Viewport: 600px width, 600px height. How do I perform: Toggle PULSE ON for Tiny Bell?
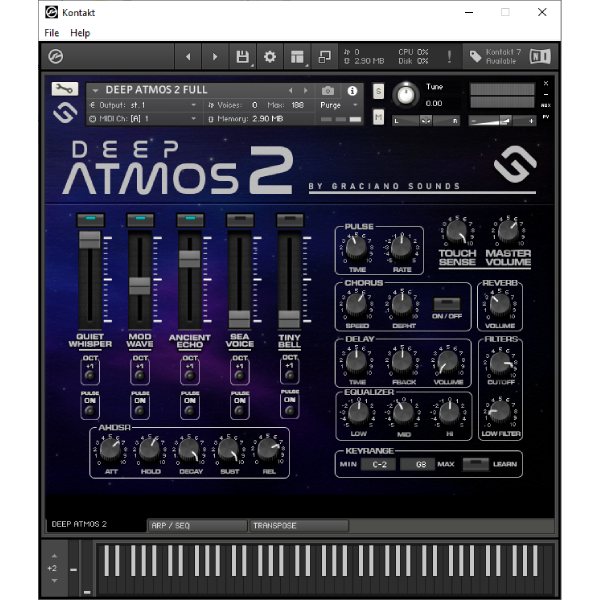click(290, 411)
